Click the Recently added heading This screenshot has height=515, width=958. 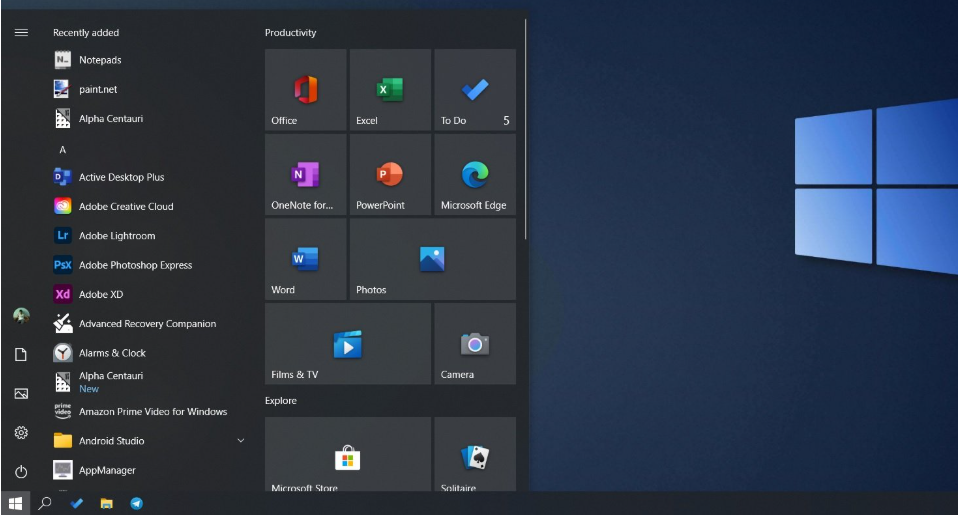[x=86, y=32]
